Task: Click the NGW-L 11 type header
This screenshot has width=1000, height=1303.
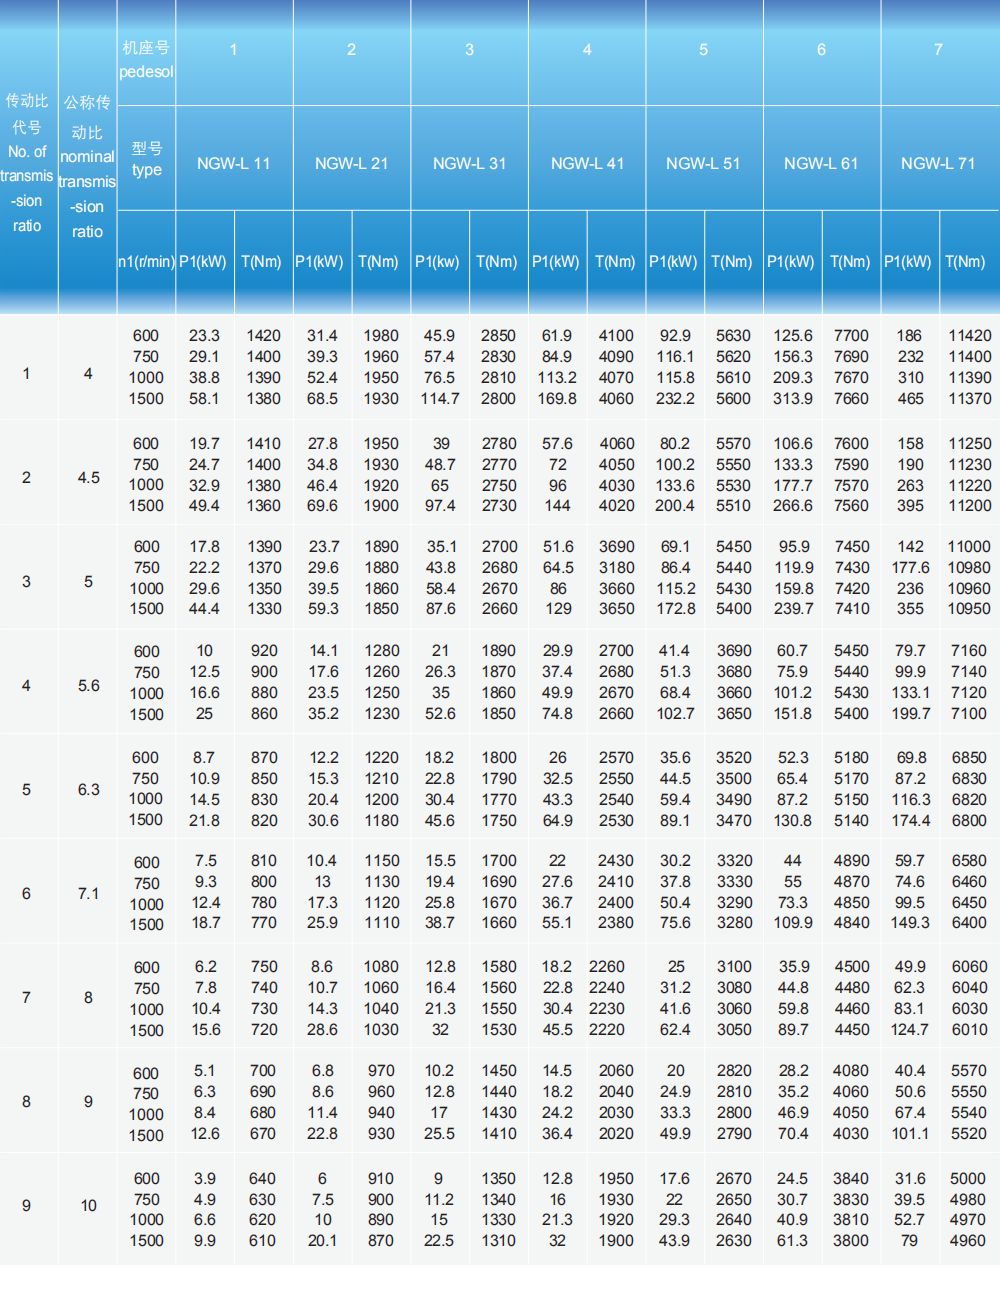Action: (x=234, y=163)
